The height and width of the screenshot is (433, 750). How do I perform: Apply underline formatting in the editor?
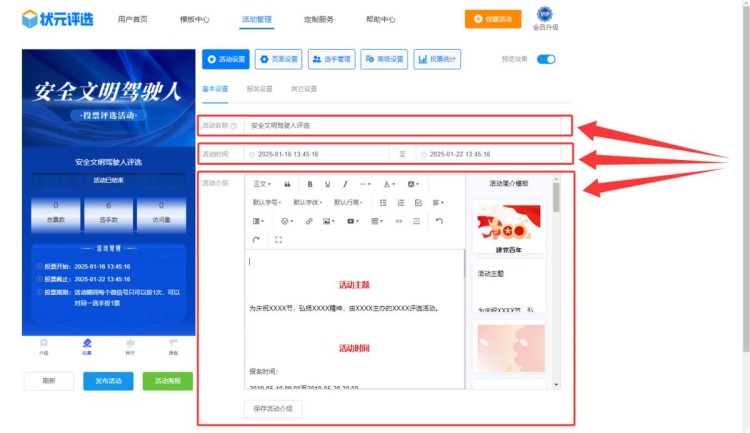tap(328, 184)
